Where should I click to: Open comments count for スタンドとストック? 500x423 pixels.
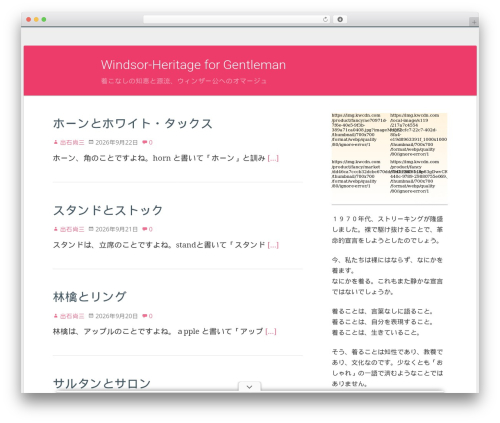147,229
